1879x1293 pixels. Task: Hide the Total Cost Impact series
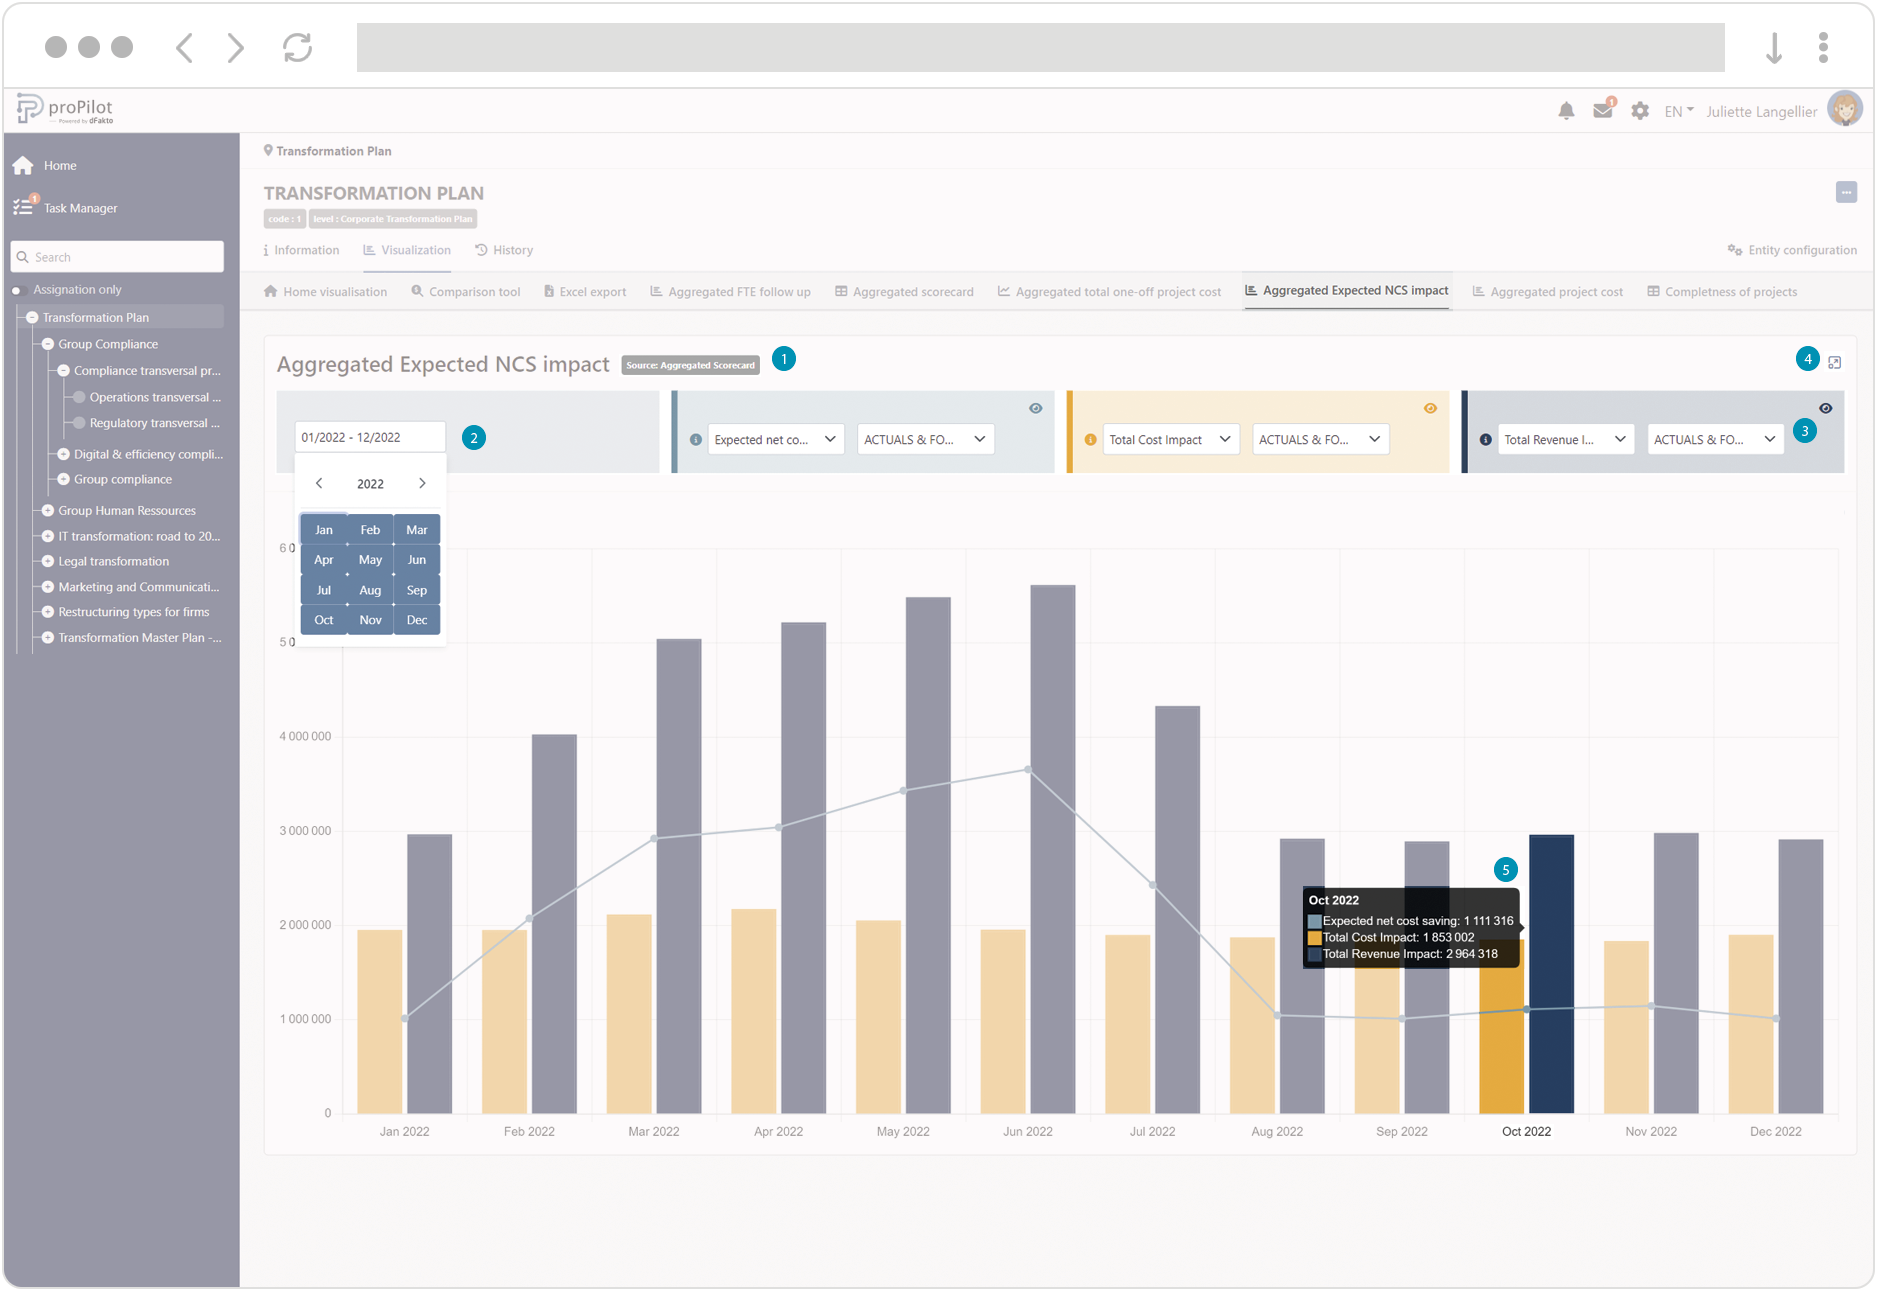click(x=1430, y=408)
